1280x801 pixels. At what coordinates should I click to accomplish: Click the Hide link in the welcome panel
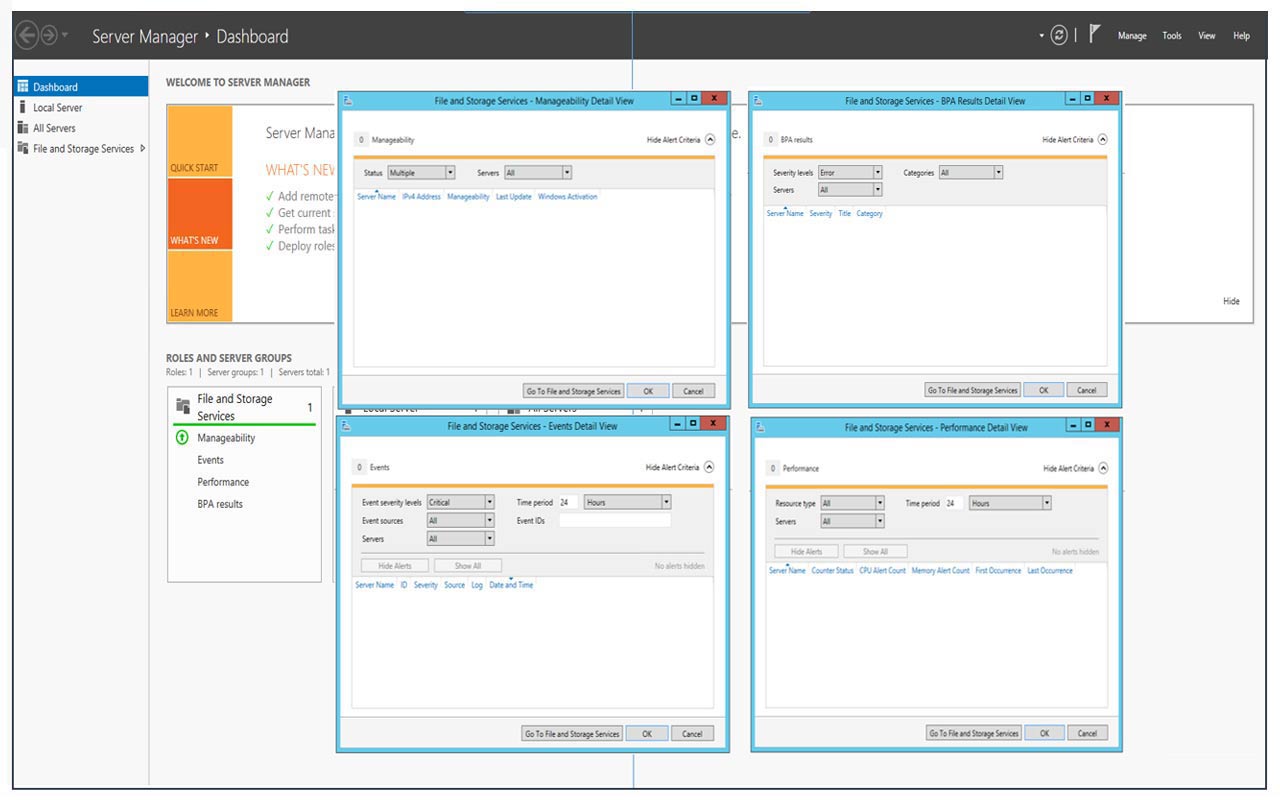coord(1231,301)
